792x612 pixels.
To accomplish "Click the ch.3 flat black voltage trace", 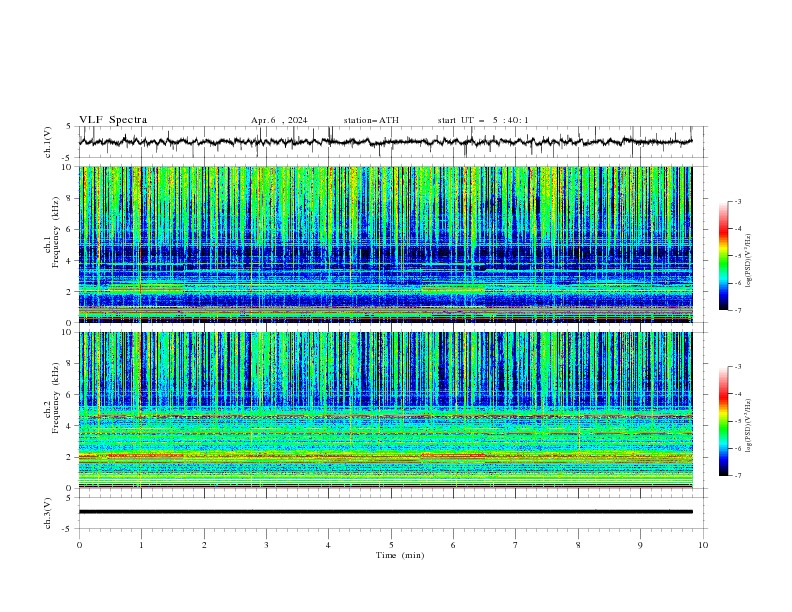I will 385,512.
